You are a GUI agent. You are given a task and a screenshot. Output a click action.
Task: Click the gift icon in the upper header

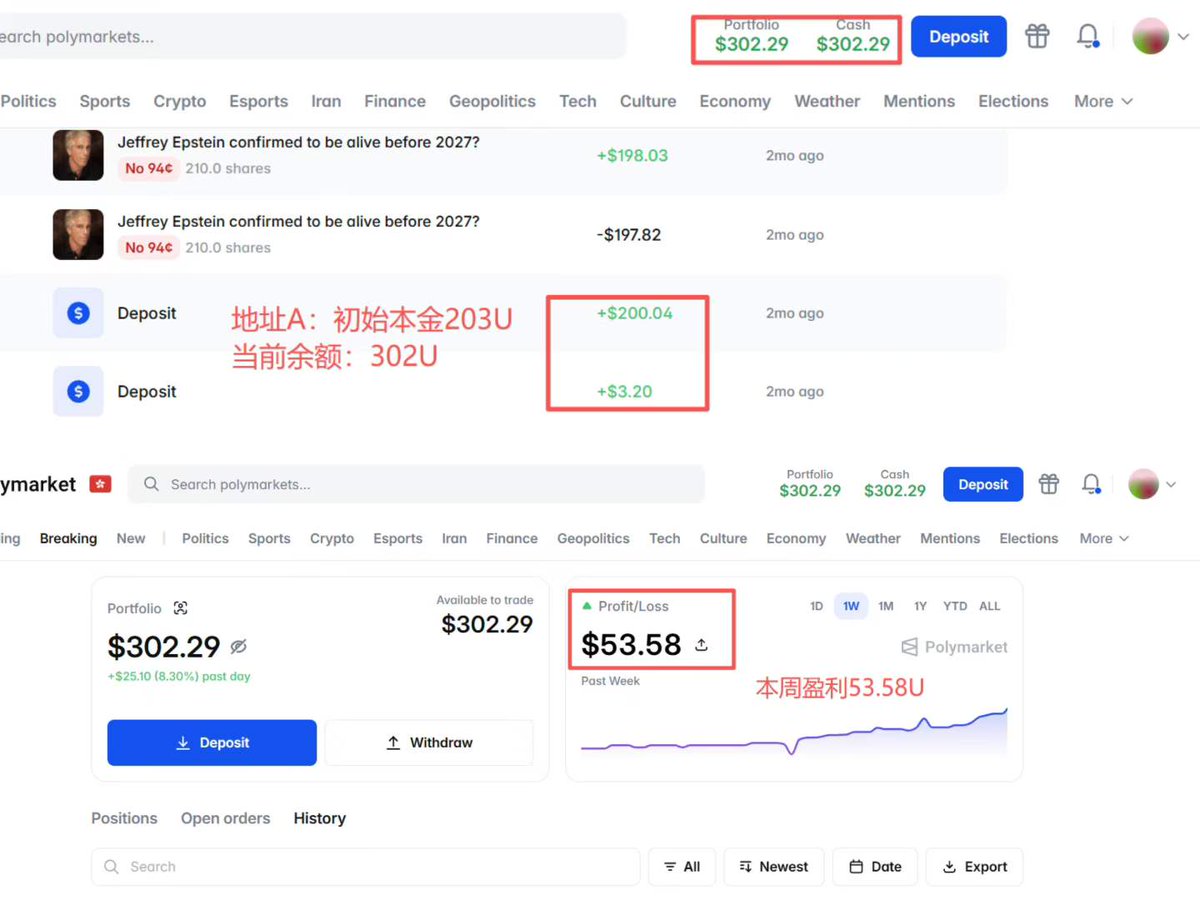pos(1037,37)
